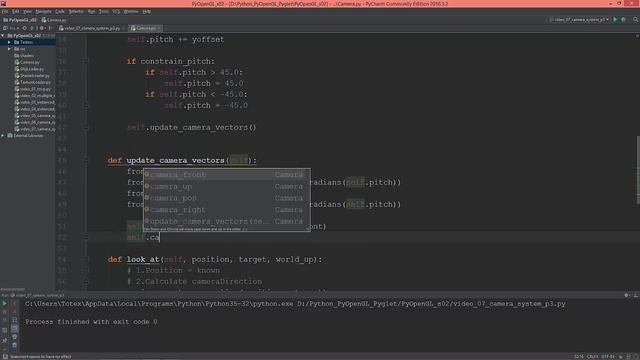
Task: Hide the project tool window
Action: point(50,28)
